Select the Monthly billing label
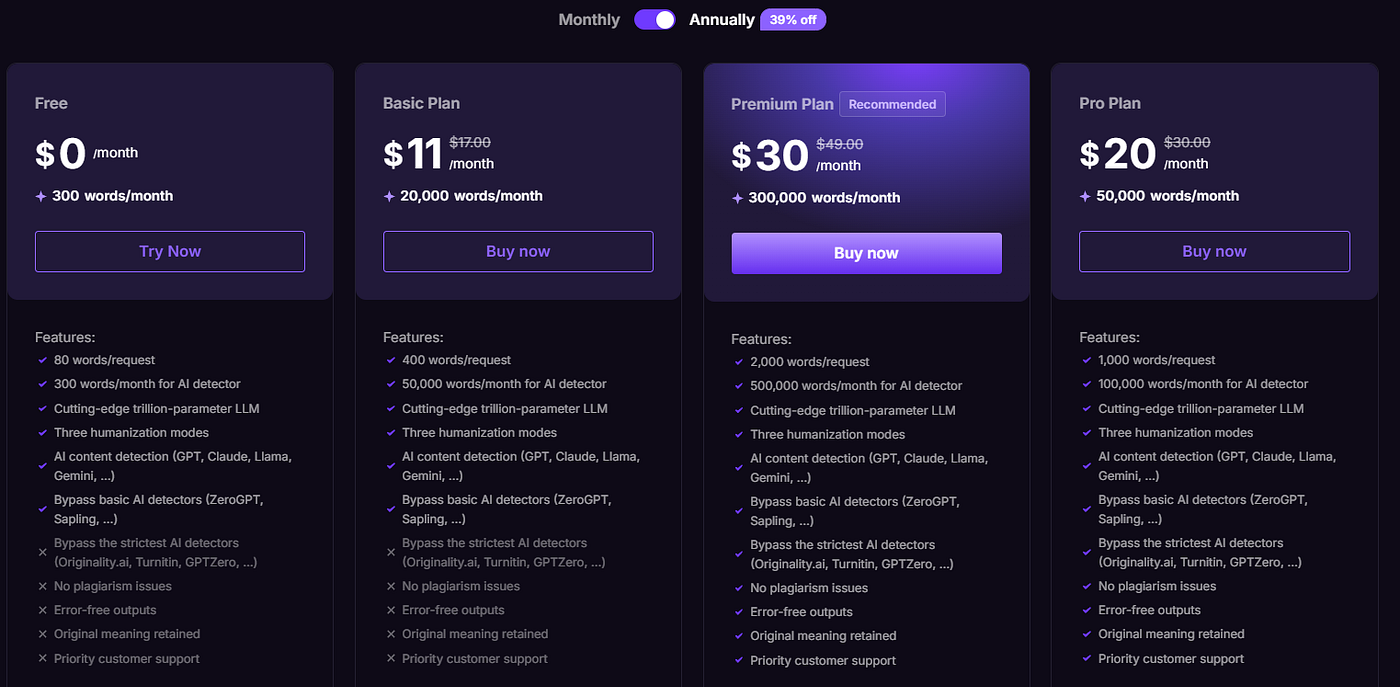Viewport: 1400px width, 687px height. click(x=589, y=20)
